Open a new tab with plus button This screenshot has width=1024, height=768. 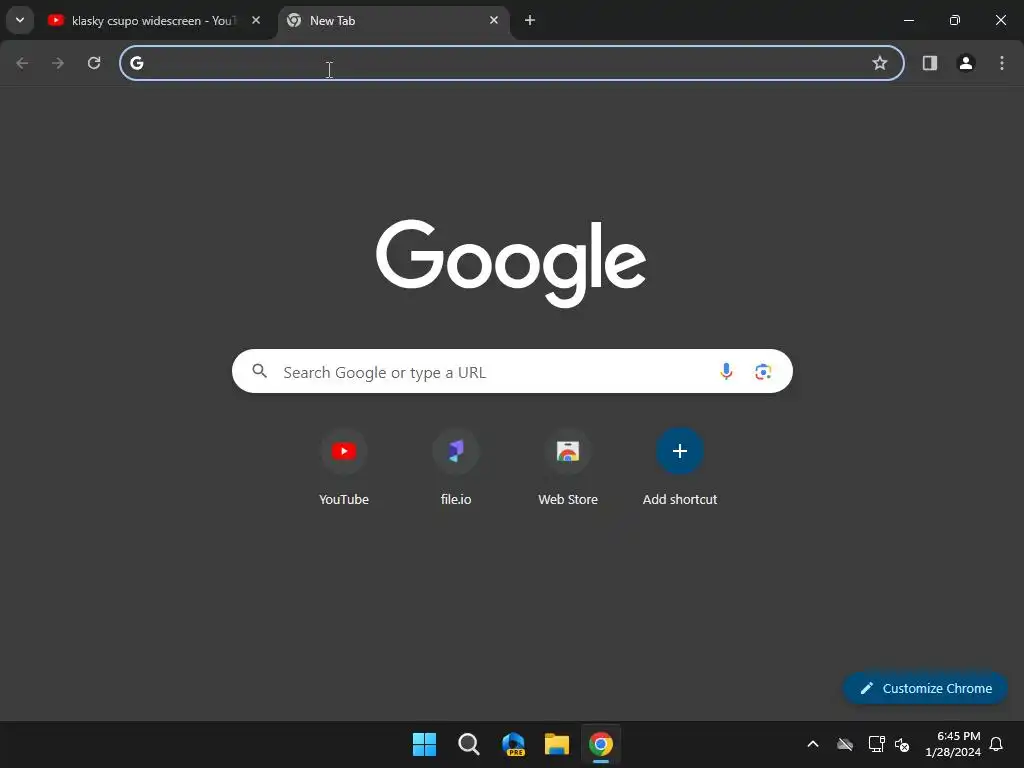530,20
